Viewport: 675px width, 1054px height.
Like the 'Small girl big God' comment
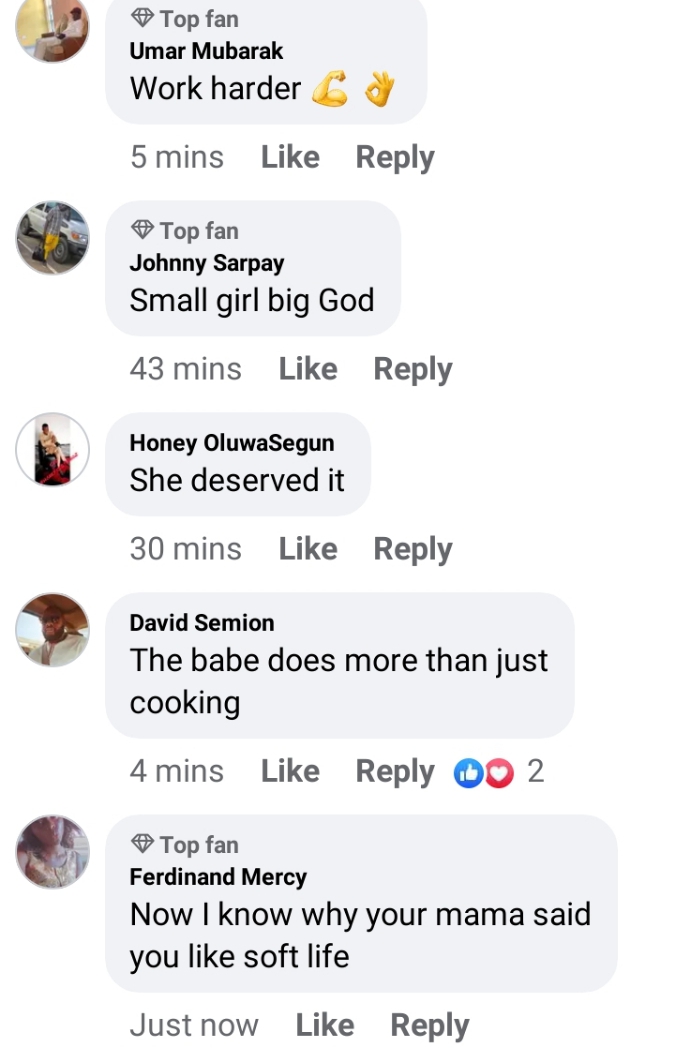point(308,369)
